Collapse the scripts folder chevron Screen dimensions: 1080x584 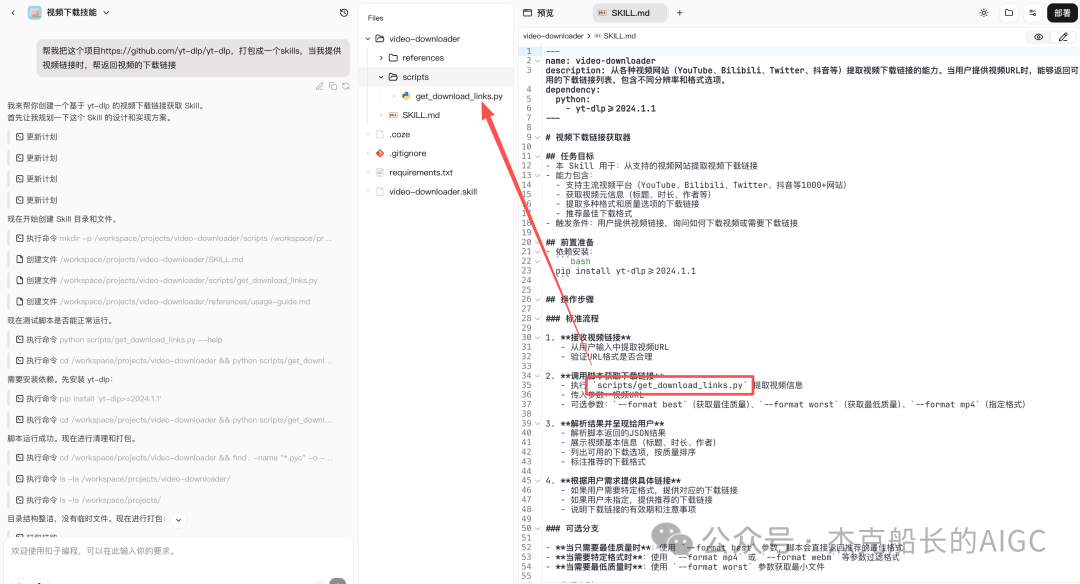(381, 77)
